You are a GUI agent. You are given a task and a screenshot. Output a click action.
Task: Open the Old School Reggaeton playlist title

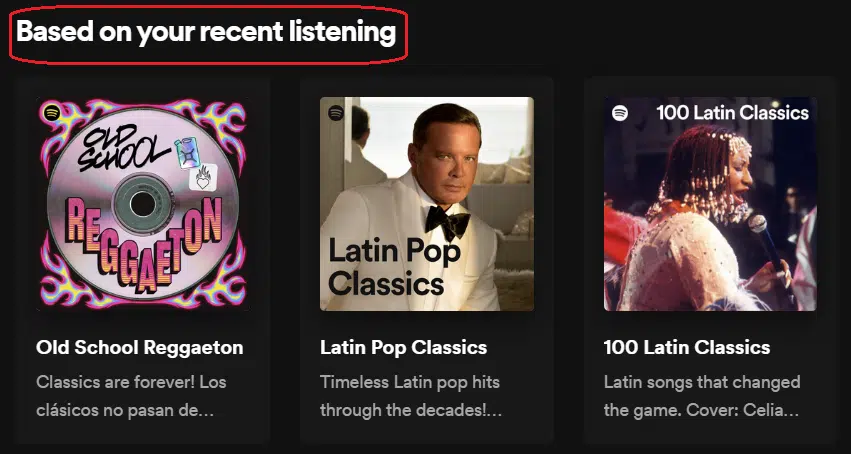139,348
